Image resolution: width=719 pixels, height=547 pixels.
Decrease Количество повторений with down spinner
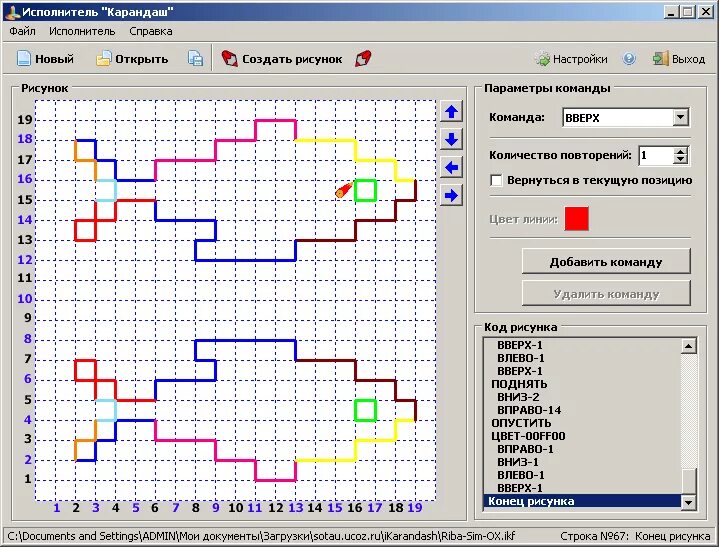[681, 160]
